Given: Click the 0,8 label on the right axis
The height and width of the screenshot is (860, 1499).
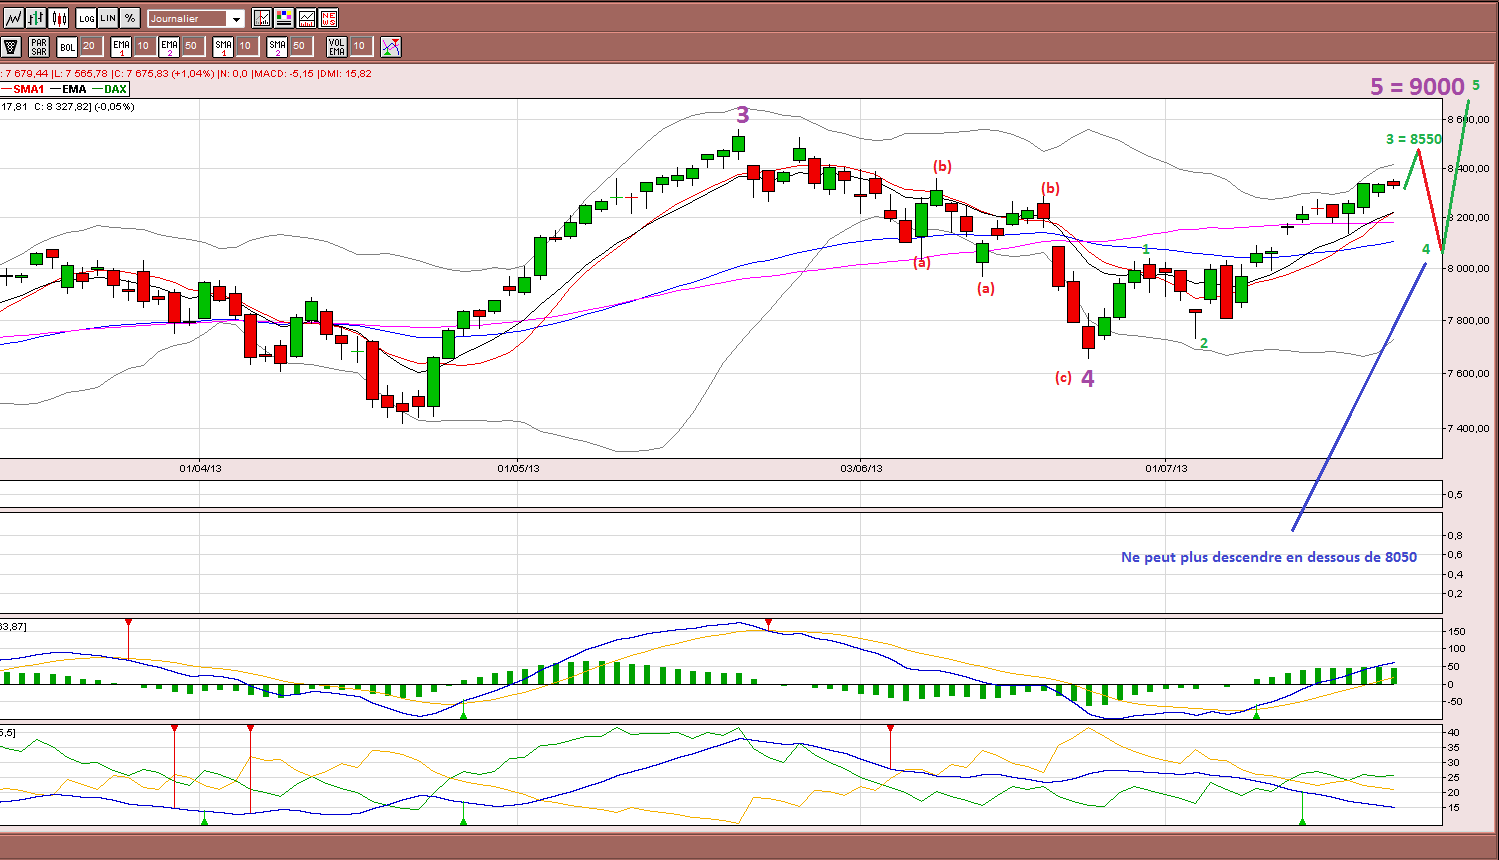Looking at the screenshot, I should 1455,535.
